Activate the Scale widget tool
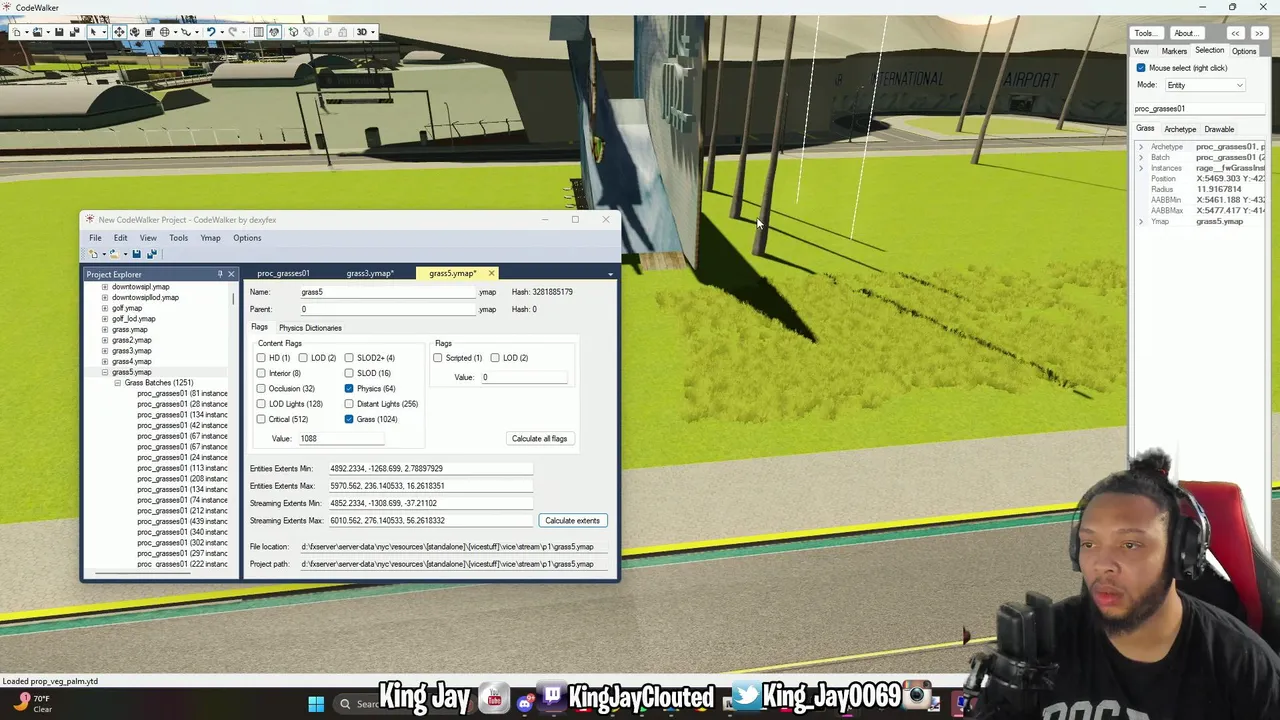The image size is (1280, 720). [x=149, y=32]
